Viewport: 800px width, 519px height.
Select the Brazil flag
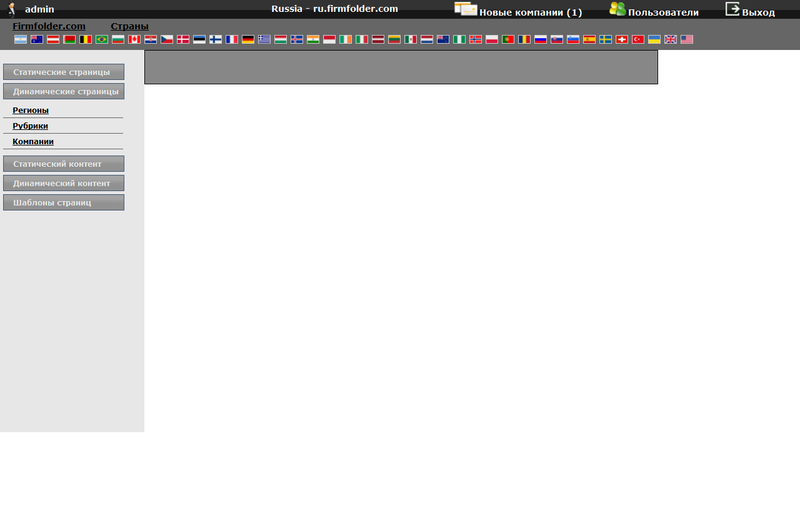[102, 39]
